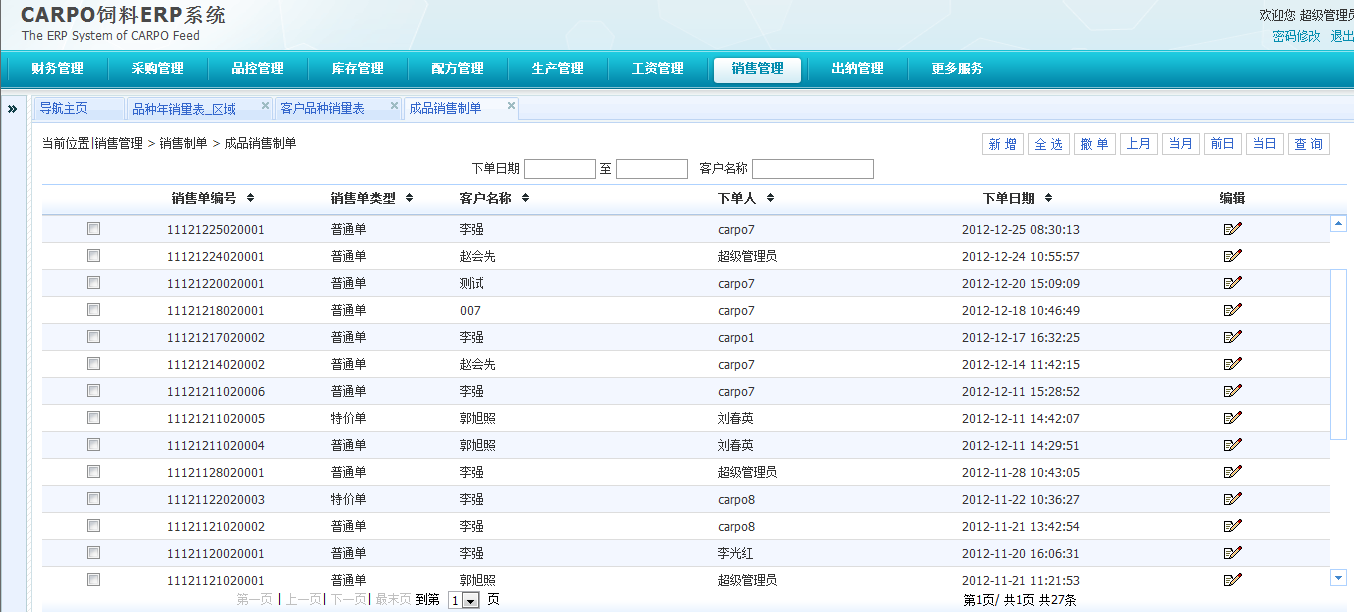The image size is (1354, 612).
Task: Open edit pencil for customer 007 row
Action: pos(1232,310)
